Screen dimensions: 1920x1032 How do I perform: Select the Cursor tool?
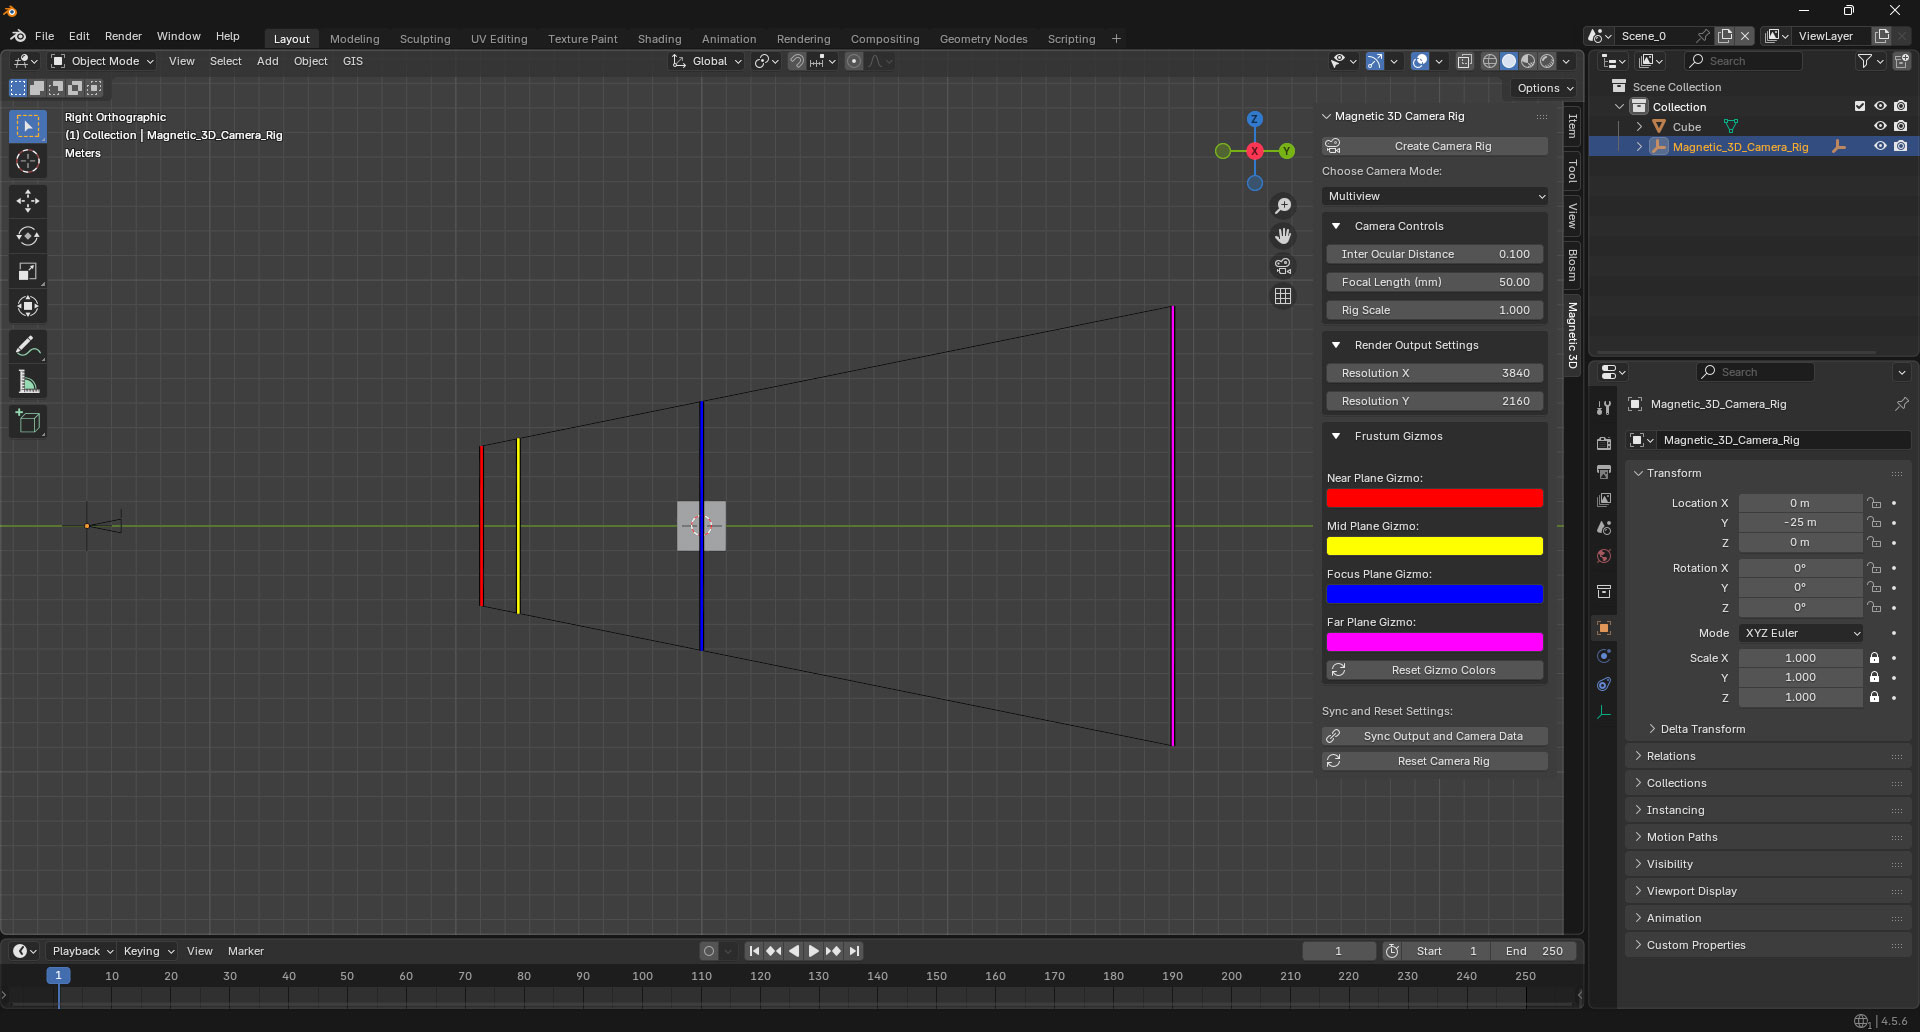(x=28, y=161)
